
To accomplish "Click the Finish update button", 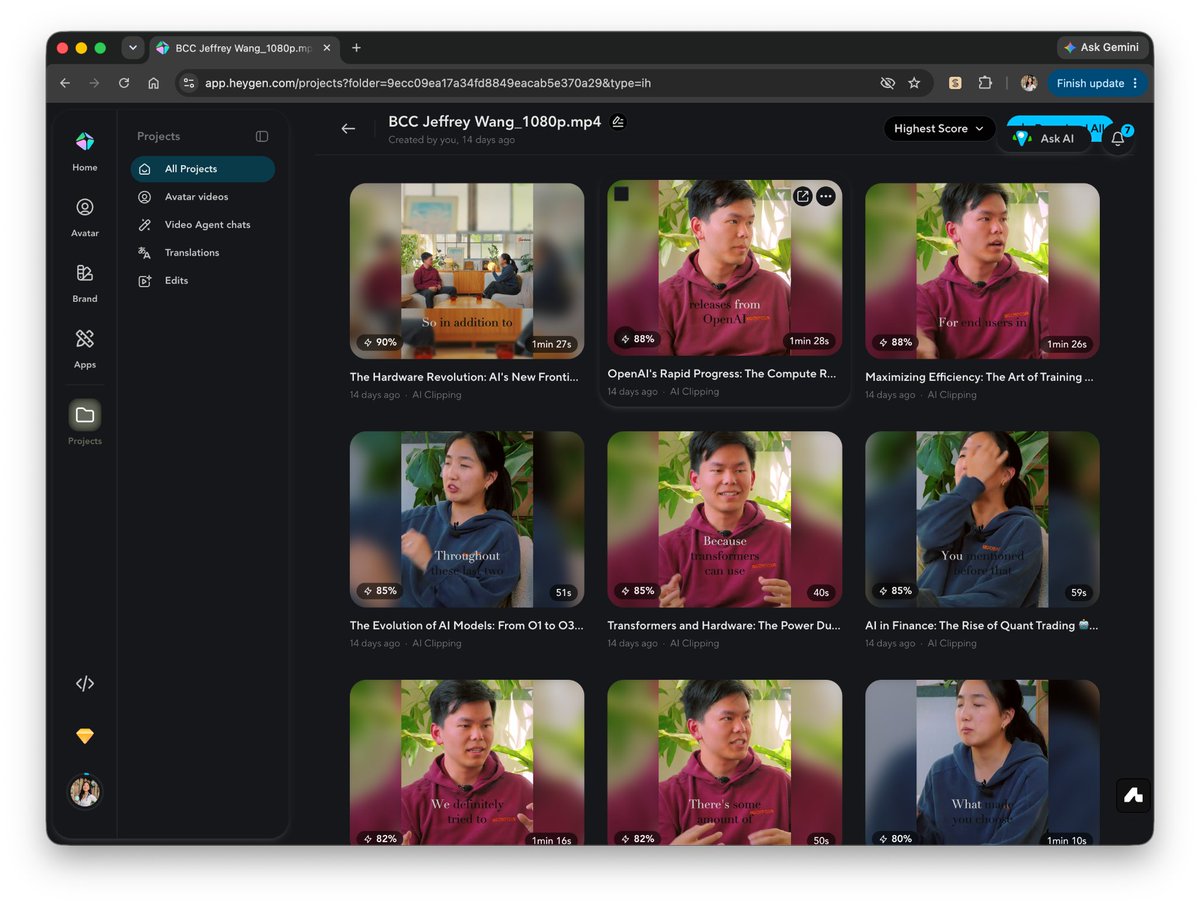I will click(1097, 83).
